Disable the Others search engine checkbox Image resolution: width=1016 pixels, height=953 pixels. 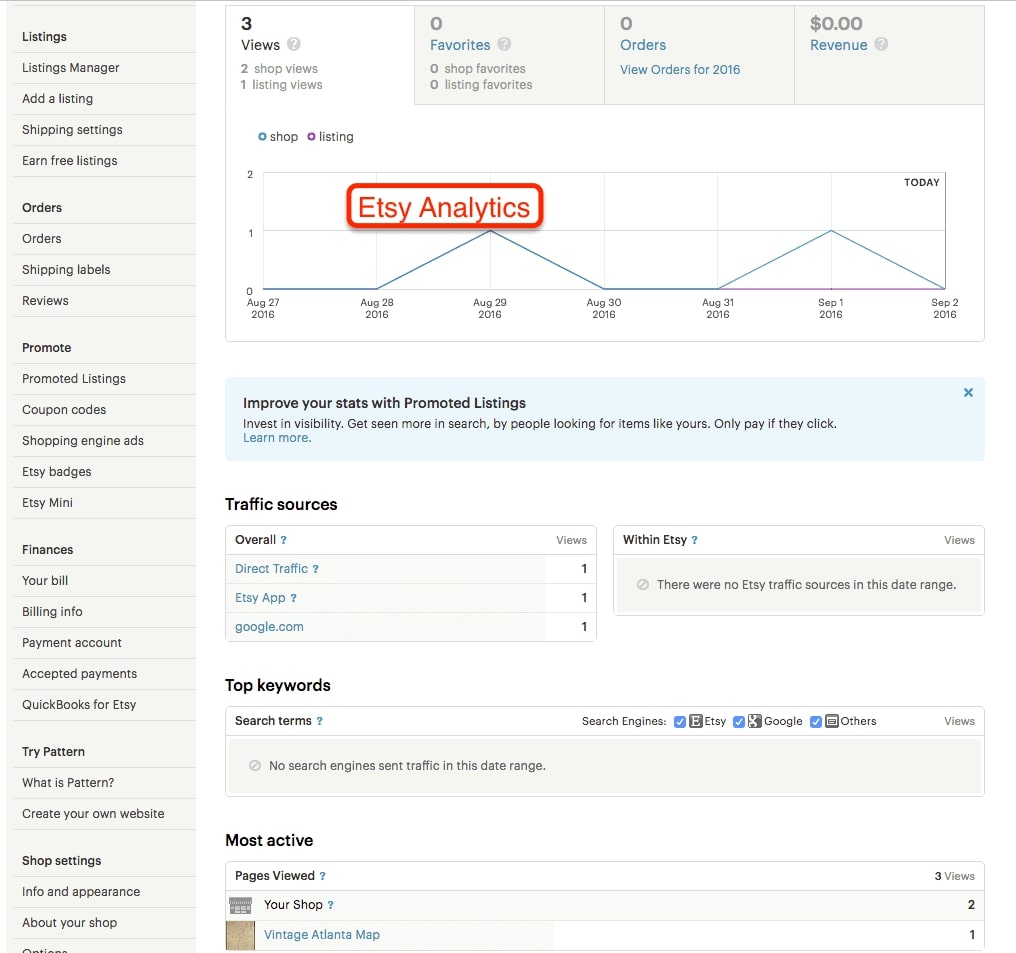(816, 721)
